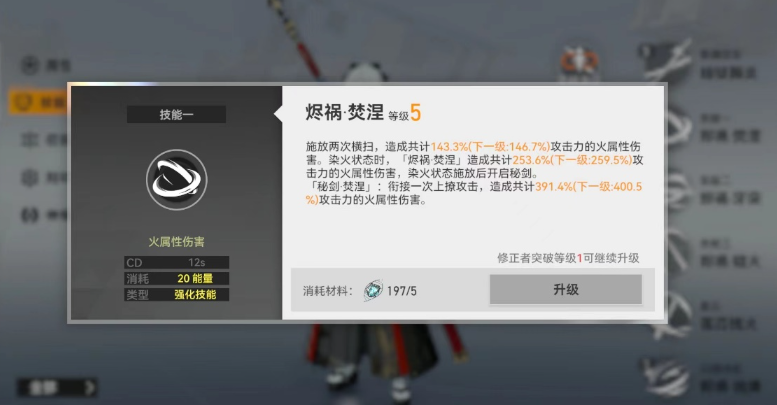Open the gear-icon sidebar menu entry
Viewport: 777px width, 405px height.
(x=44, y=177)
